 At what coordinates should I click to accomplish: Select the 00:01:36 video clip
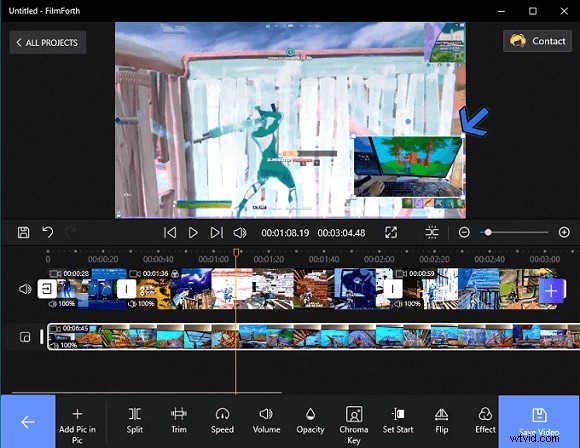point(261,289)
